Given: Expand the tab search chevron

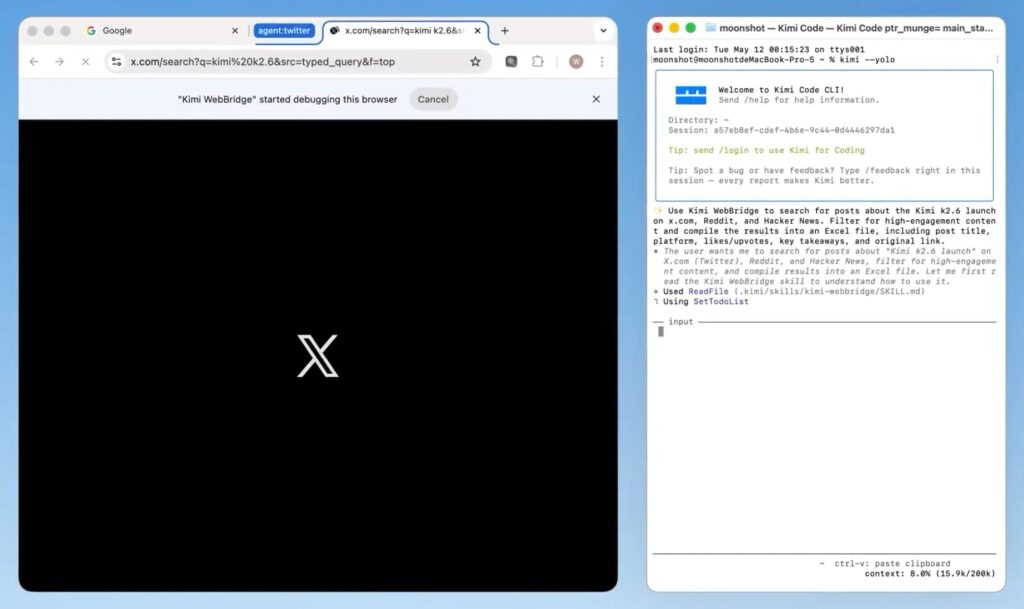Looking at the screenshot, I should [x=603, y=31].
